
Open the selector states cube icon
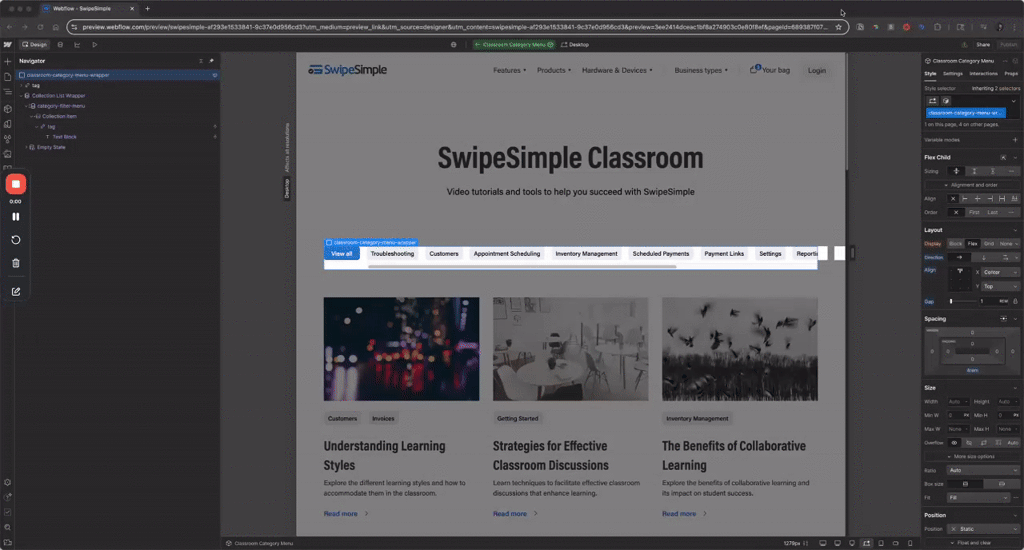[946, 101]
